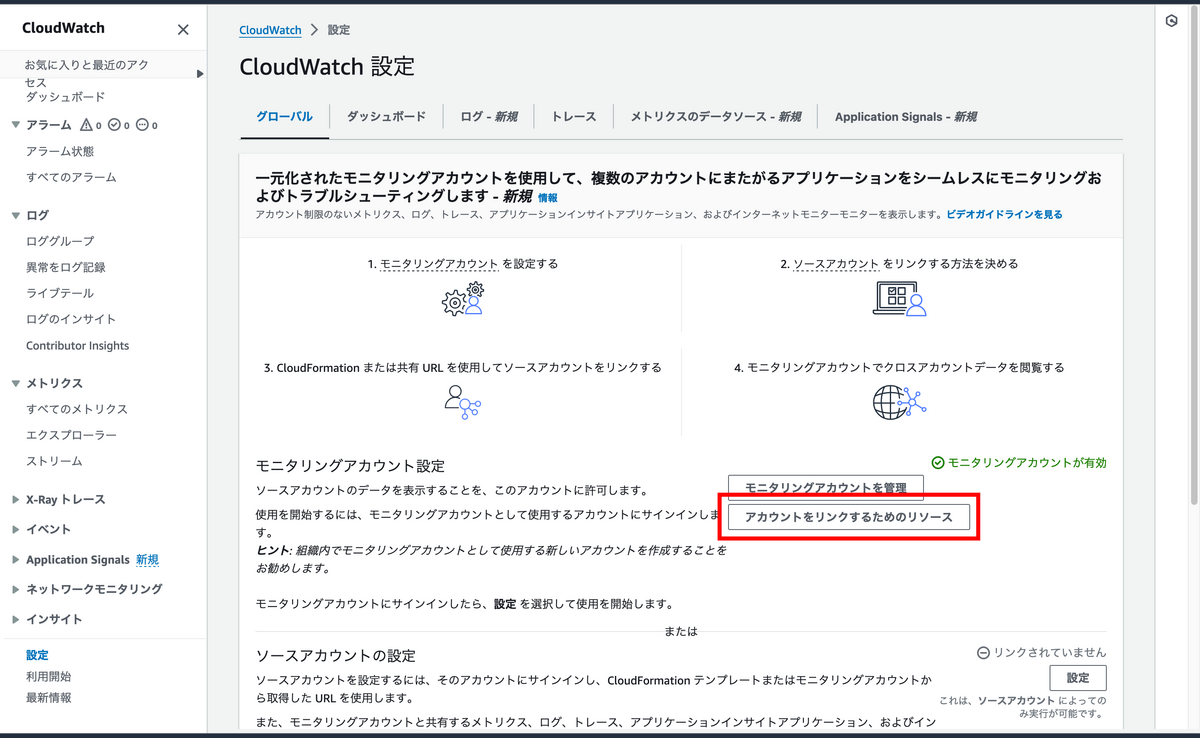Click OK checkmark alarm count icon
The image size is (1200, 738).
[x=114, y=125]
